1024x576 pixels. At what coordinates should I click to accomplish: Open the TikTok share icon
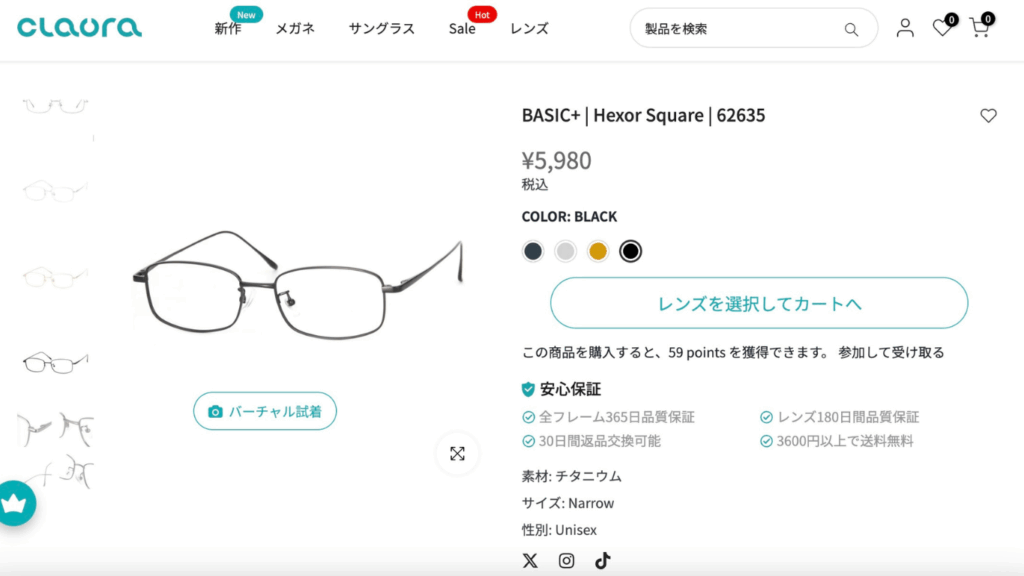tap(602, 561)
